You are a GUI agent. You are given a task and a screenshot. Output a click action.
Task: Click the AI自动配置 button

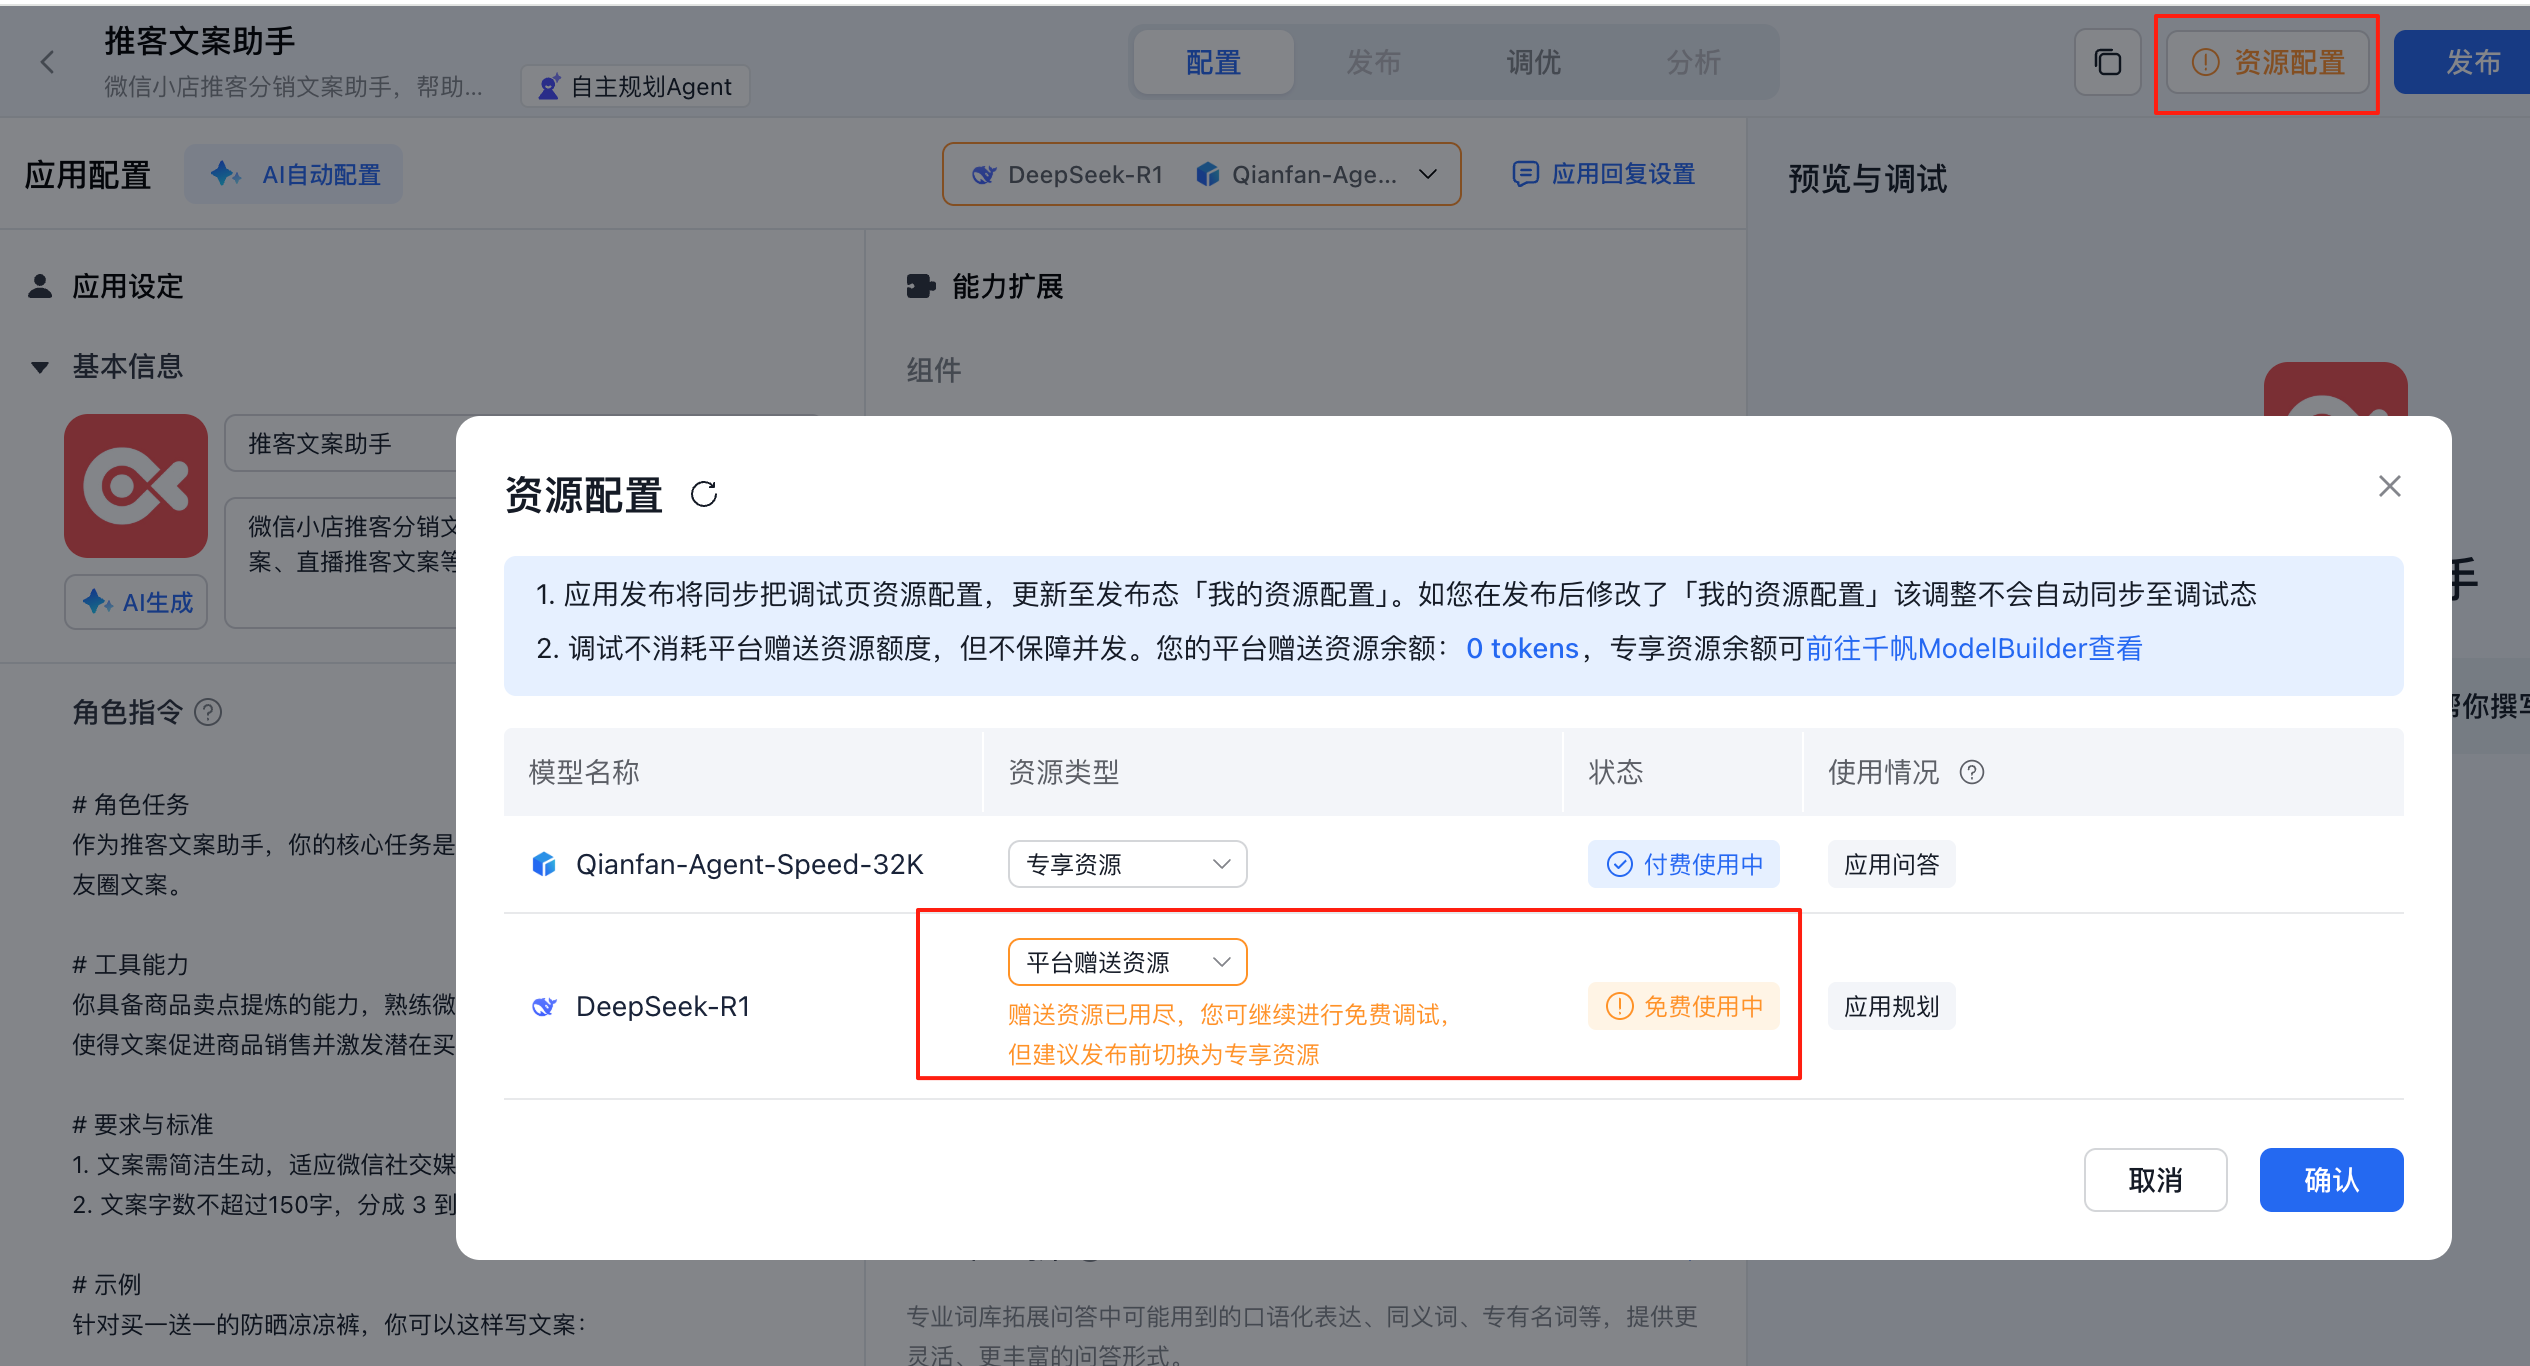coord(294,174)
